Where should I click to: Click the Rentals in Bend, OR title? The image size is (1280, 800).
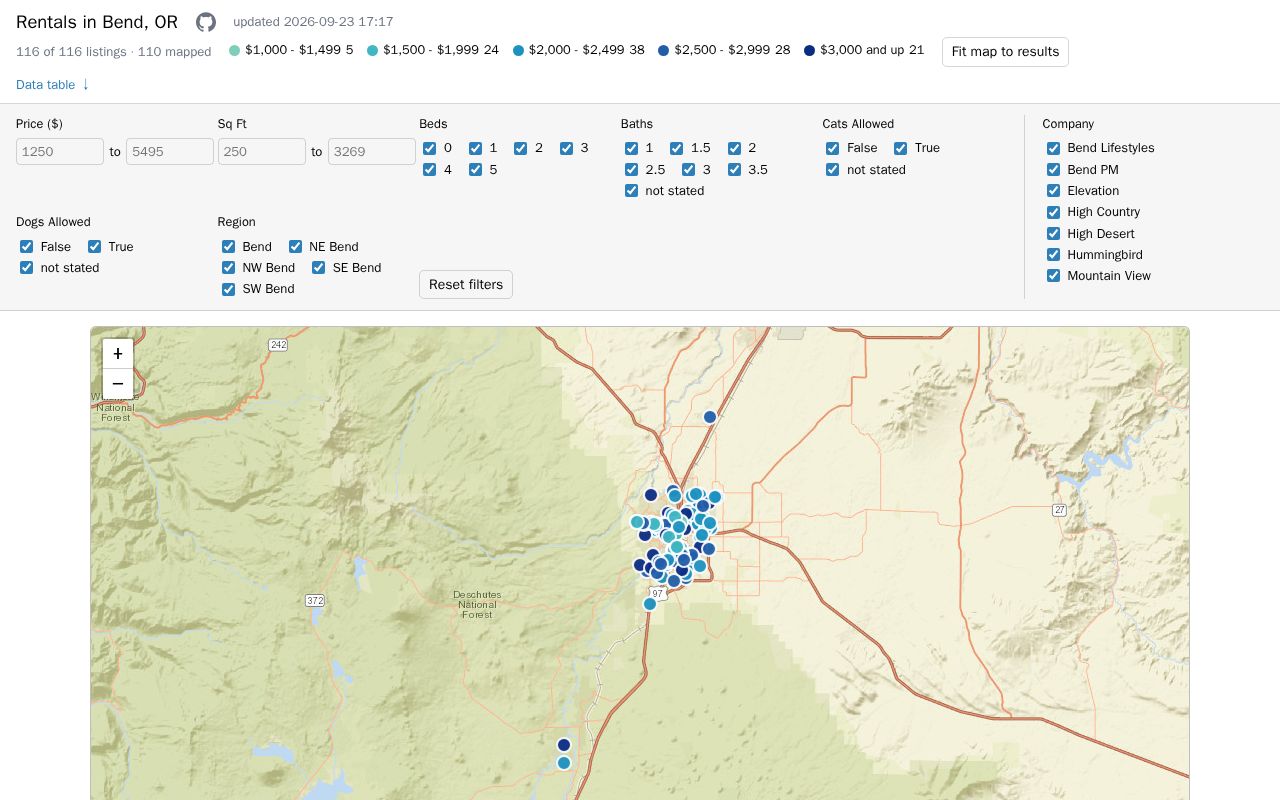click(x=97, y=22)
